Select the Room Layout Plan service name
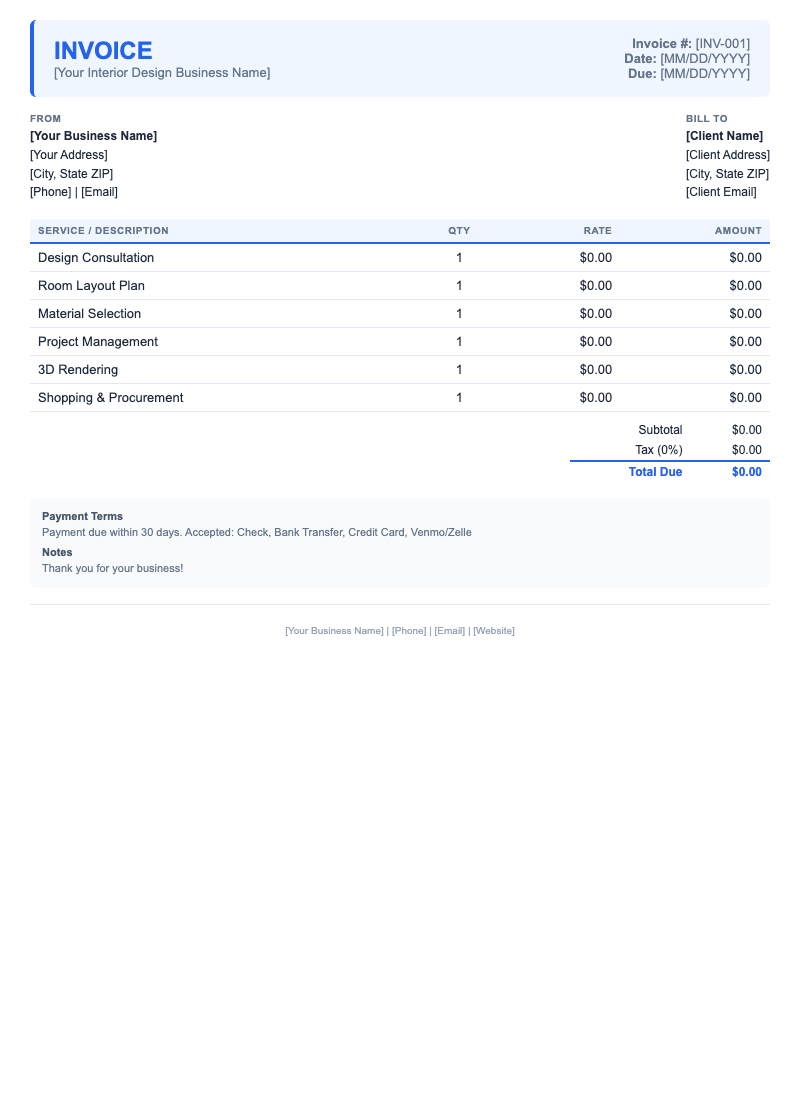800x1100 pixels. tap(91, 286)
